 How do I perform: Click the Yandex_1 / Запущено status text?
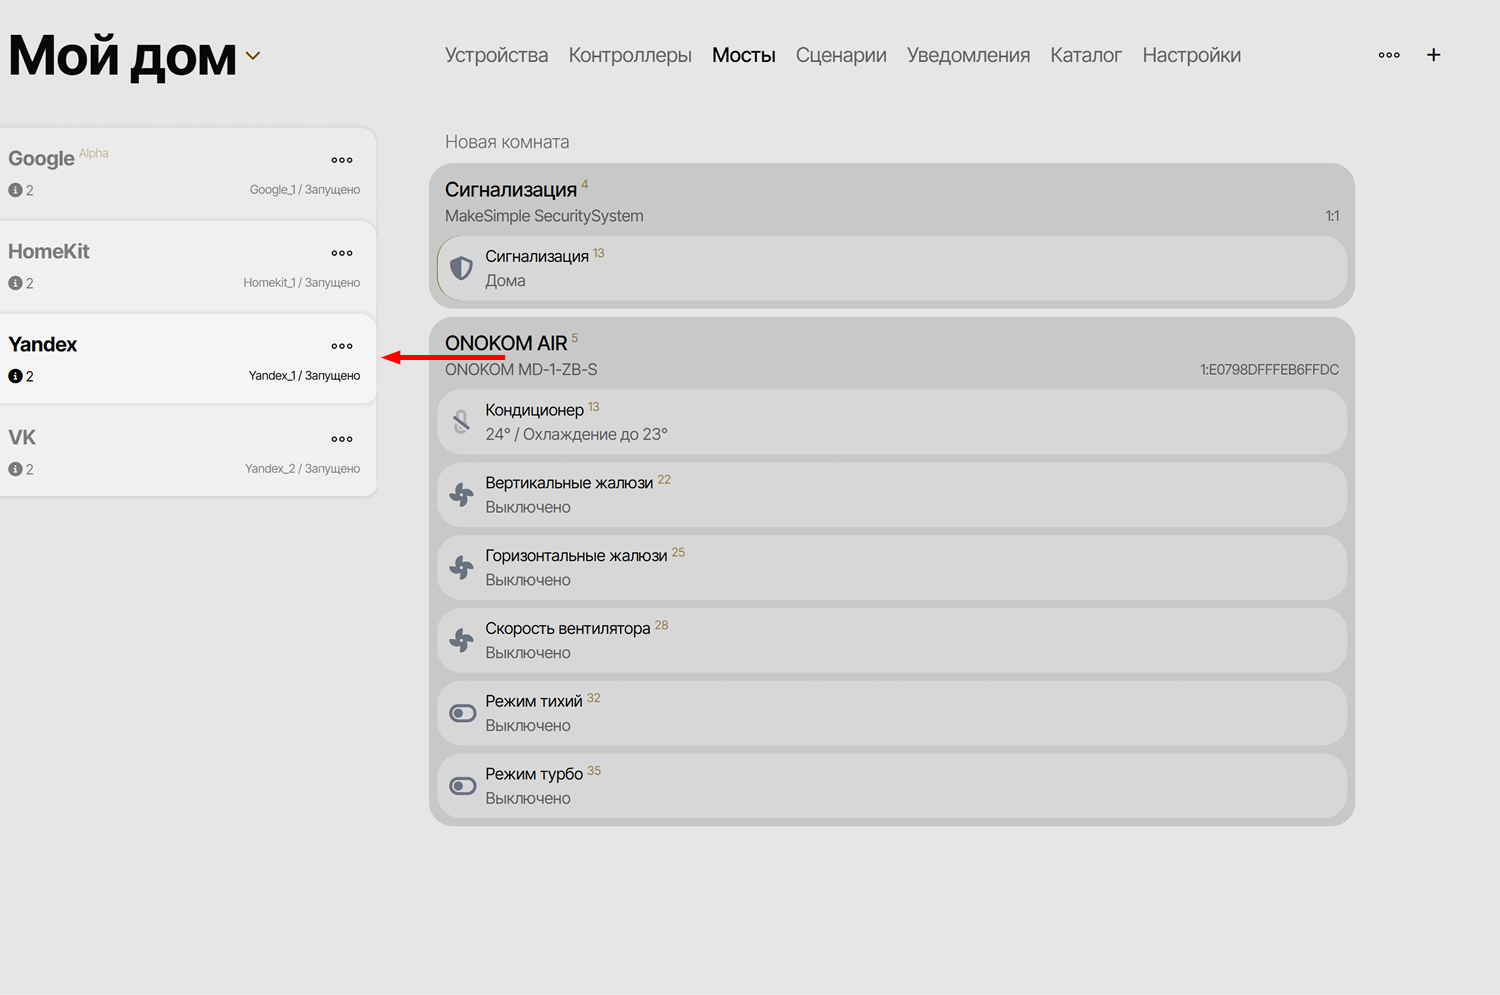click(305, 376)
